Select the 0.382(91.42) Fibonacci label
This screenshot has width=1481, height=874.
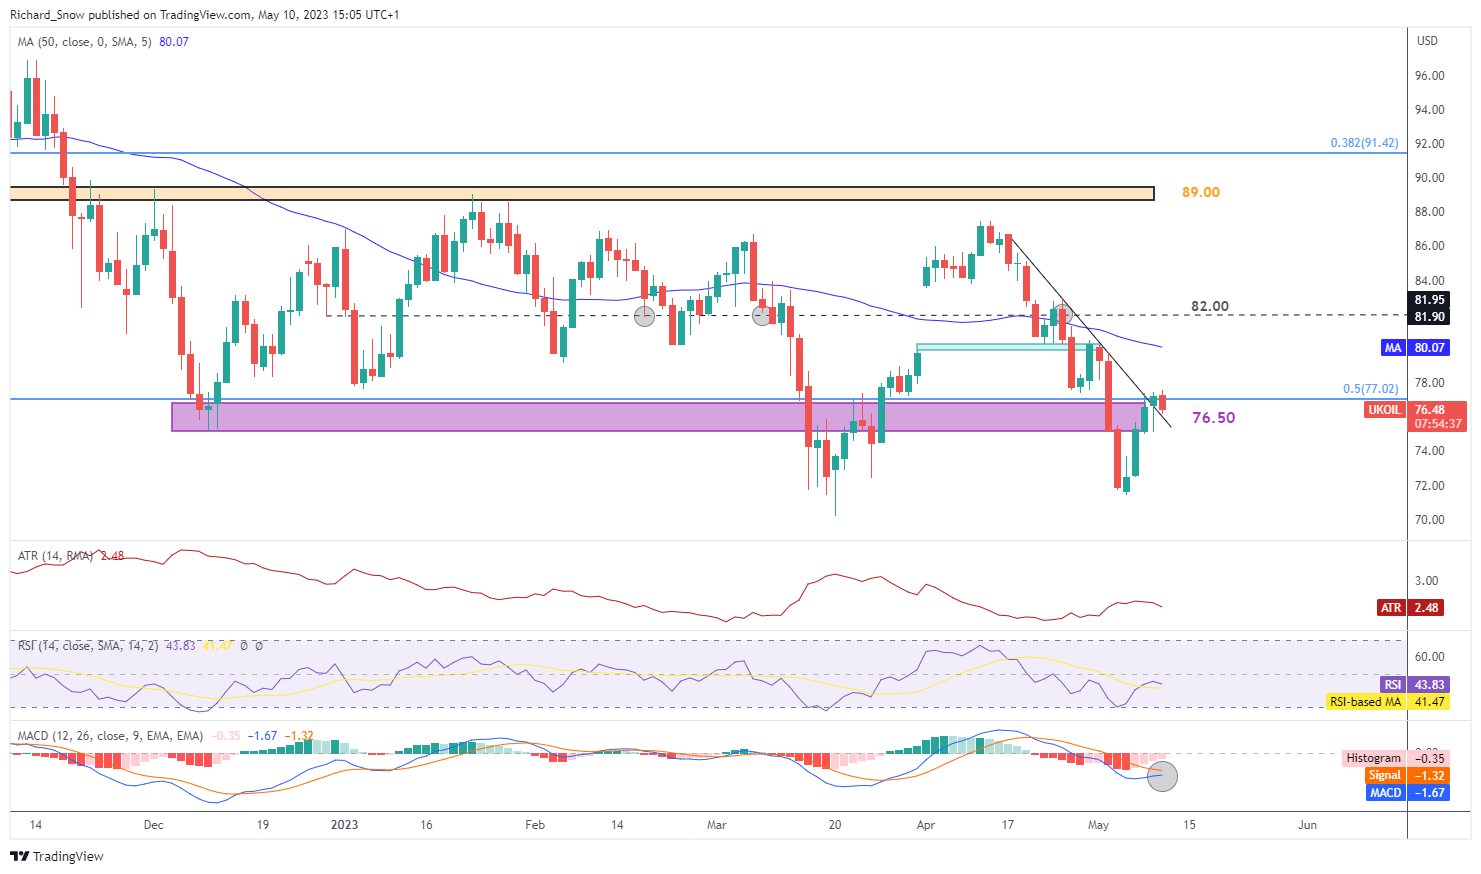1364,143
